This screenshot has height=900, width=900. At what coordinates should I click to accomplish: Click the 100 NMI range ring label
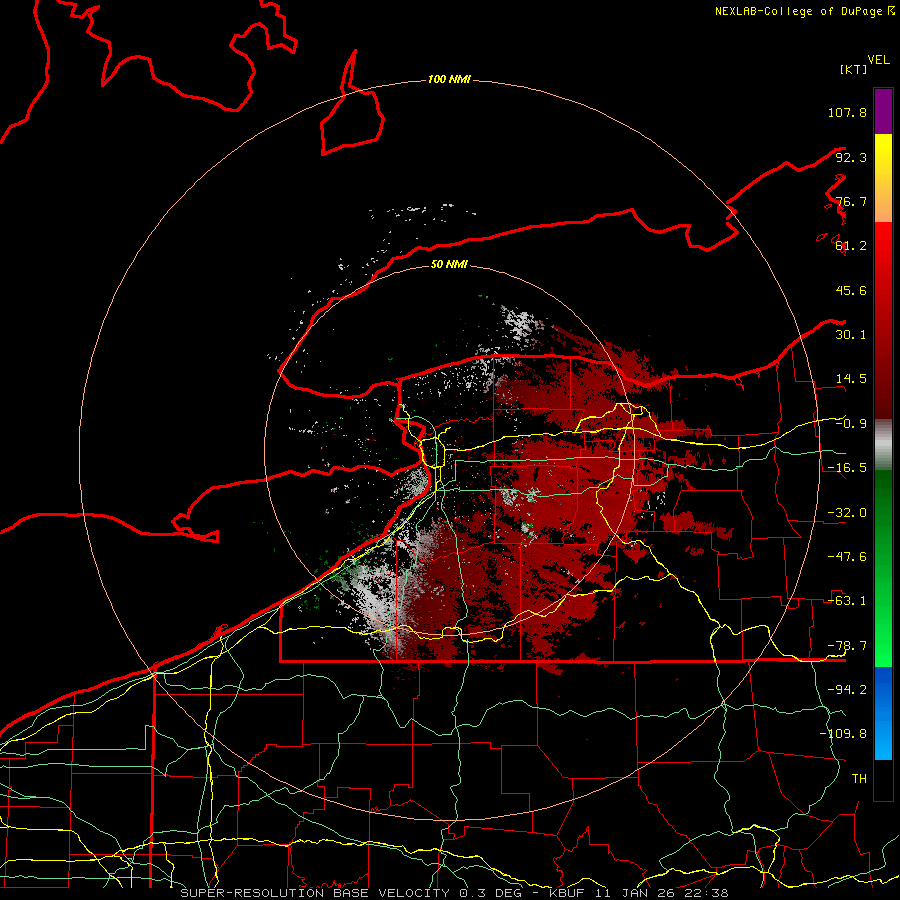(449, 79)
